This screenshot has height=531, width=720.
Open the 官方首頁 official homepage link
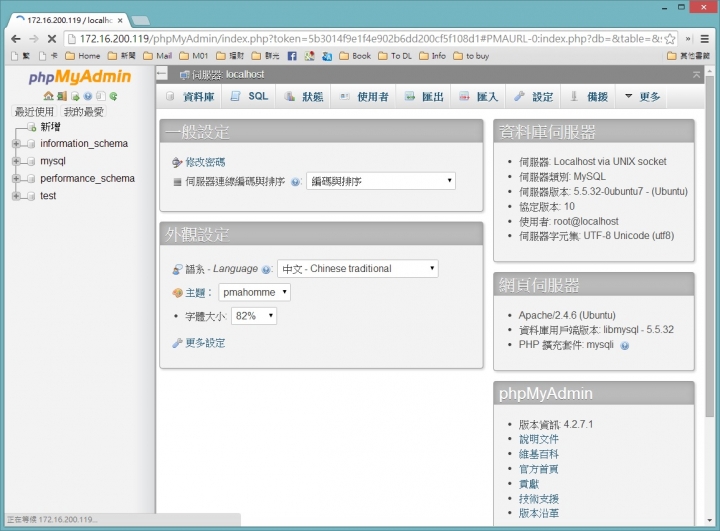click(539, 469)
